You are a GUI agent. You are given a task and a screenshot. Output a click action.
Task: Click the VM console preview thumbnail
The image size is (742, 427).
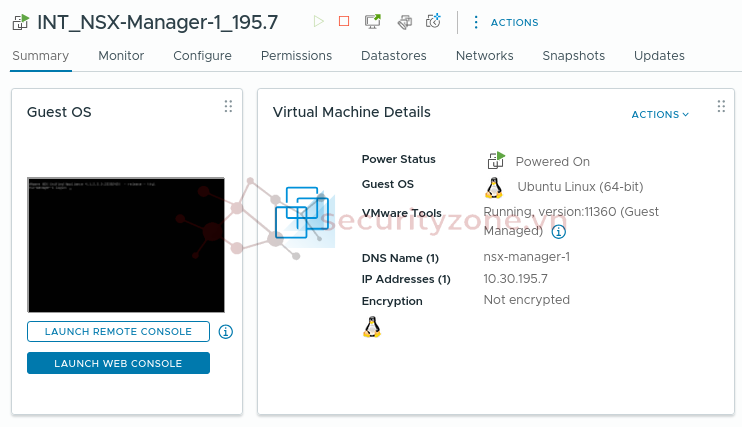pos(126,245)
